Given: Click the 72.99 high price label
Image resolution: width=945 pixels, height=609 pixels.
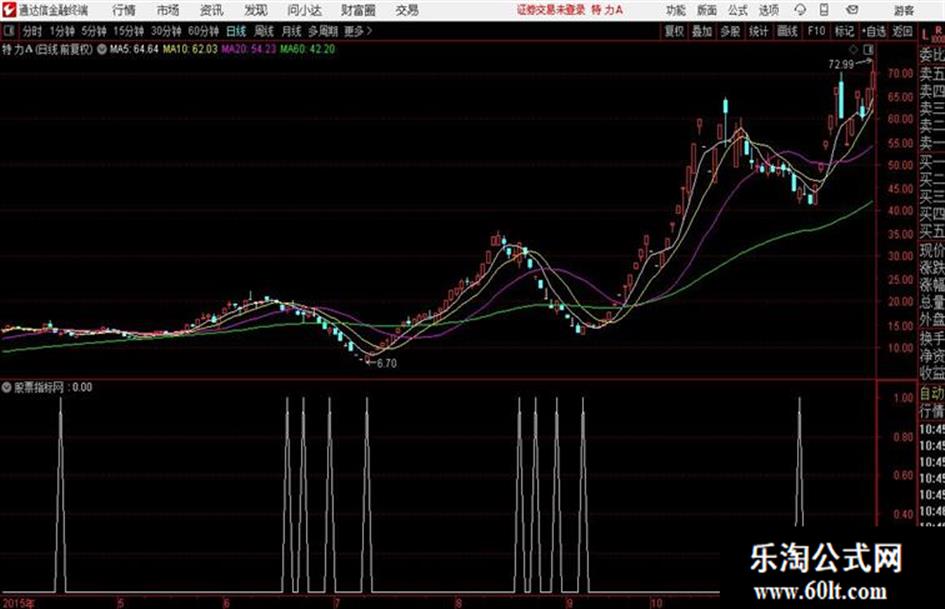Looking at the screenshot, I should point(841,64).
